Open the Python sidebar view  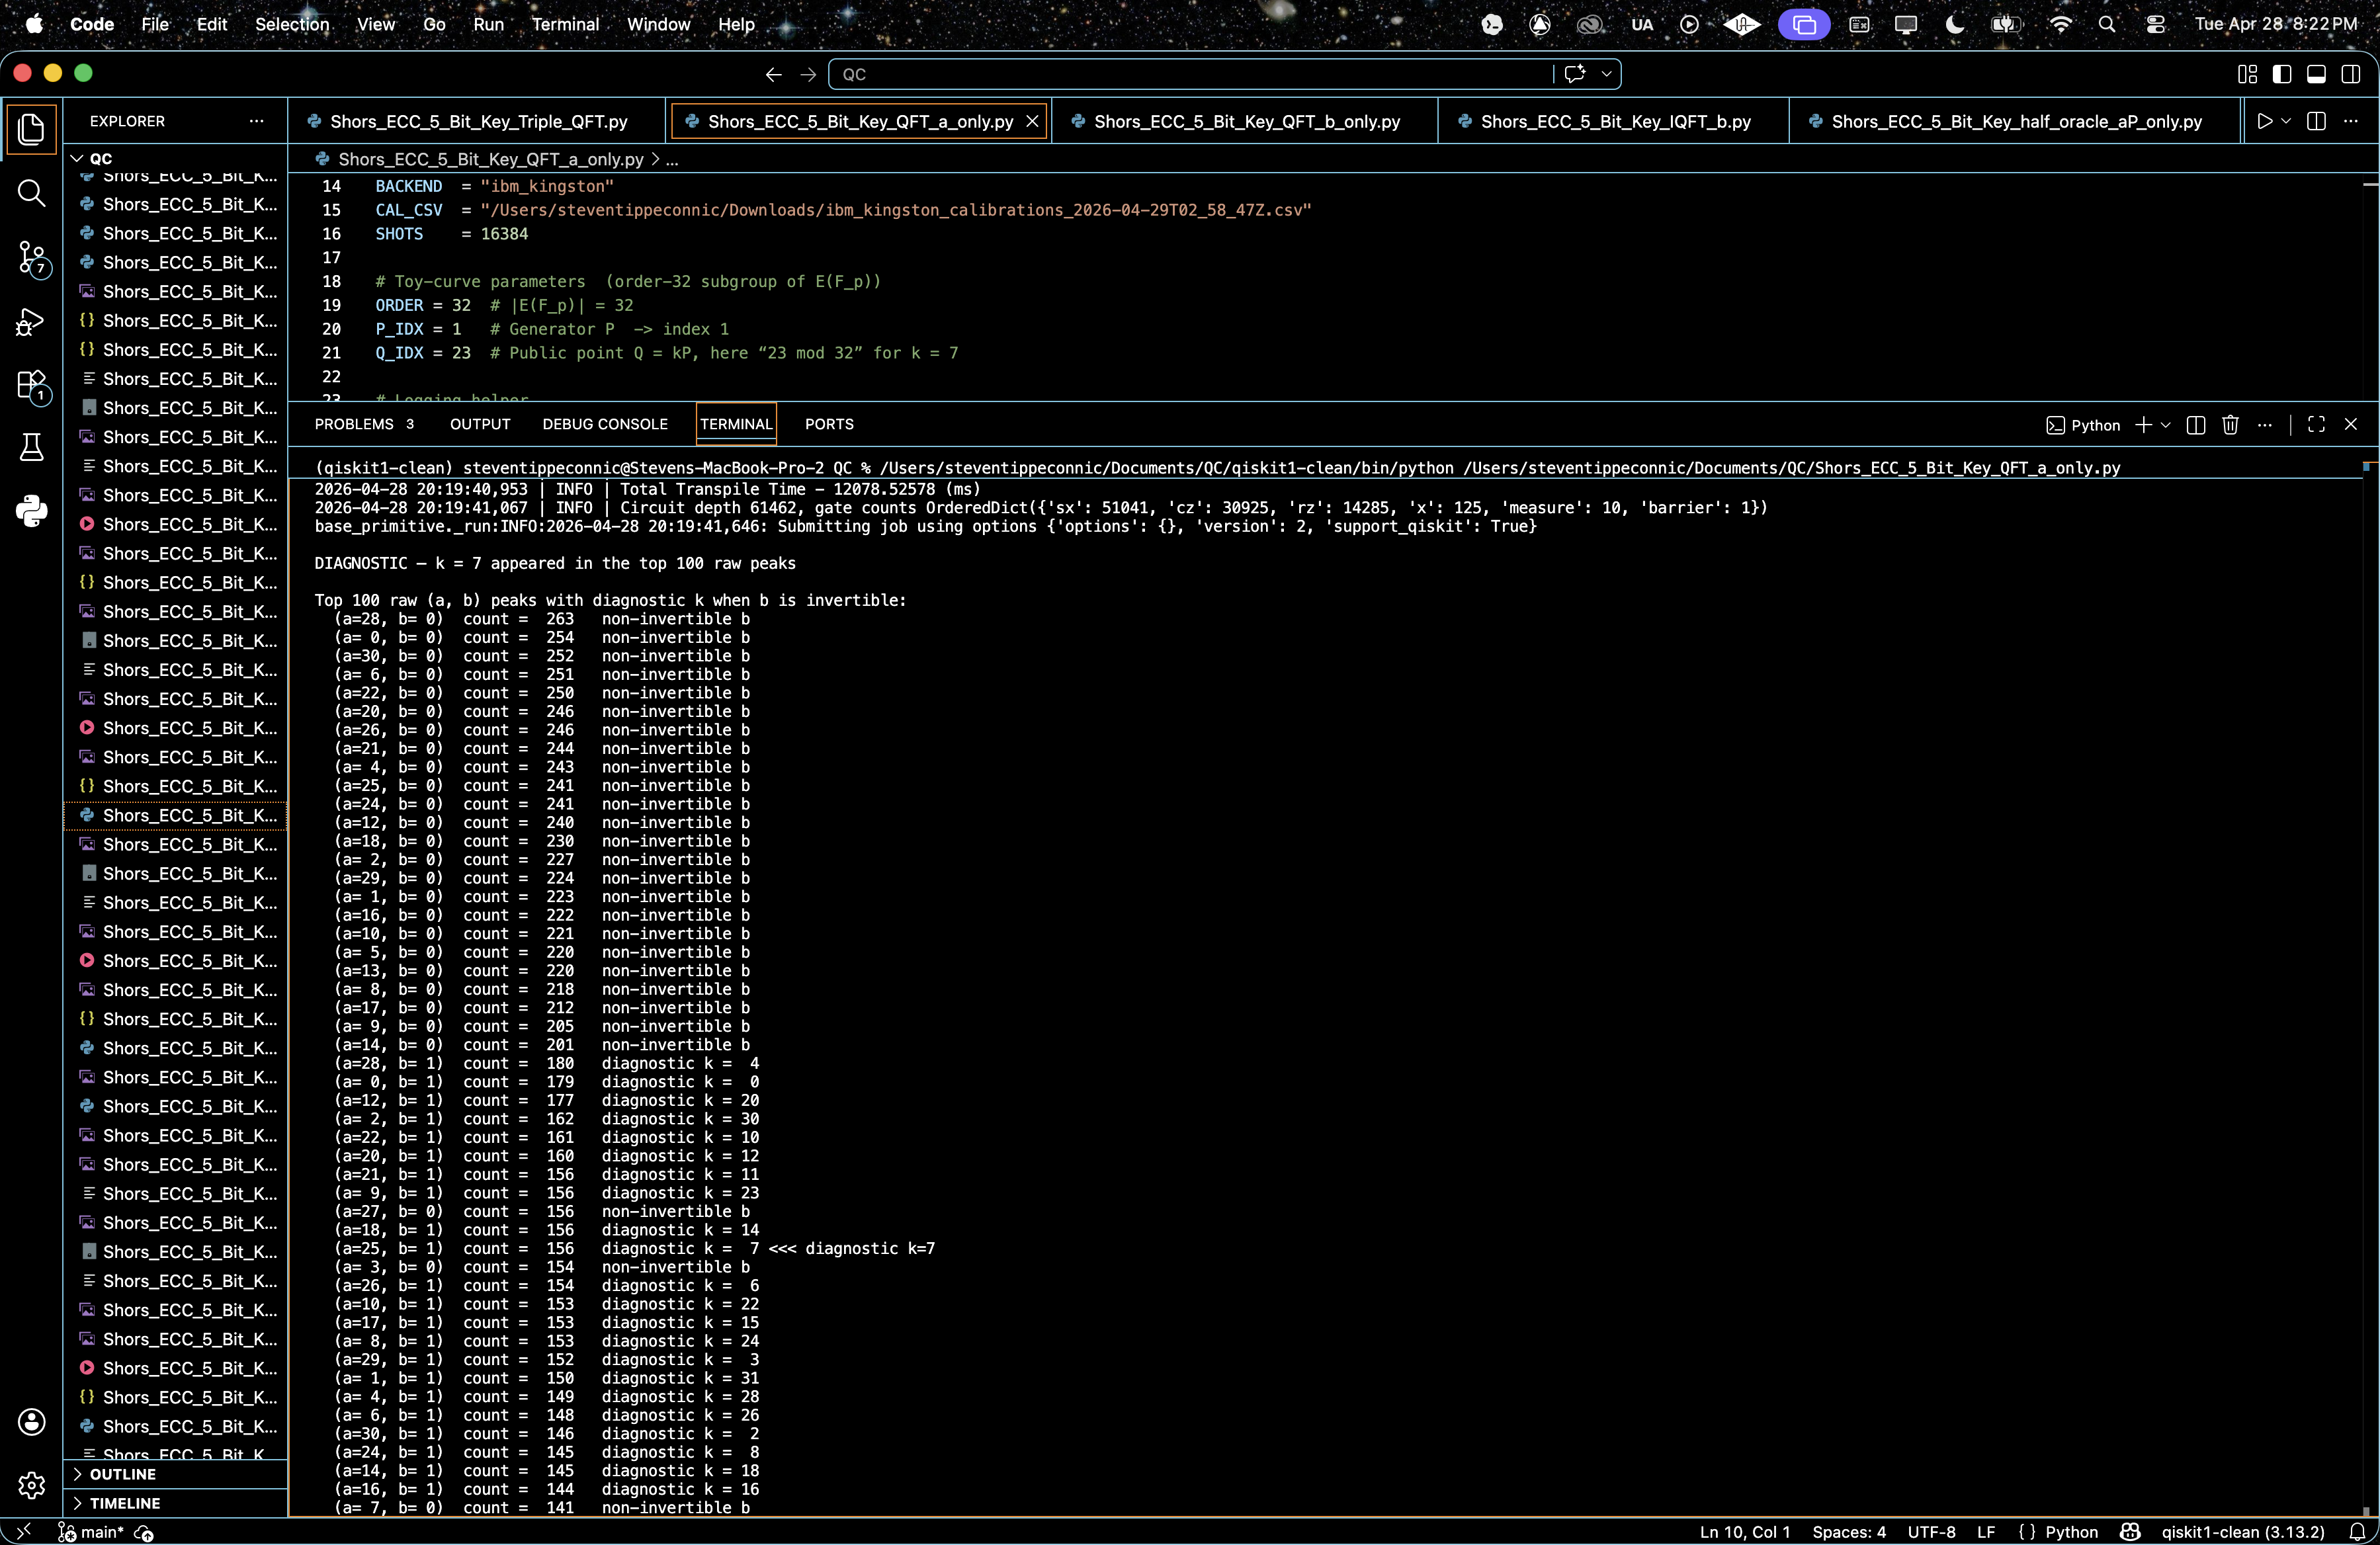32,511
